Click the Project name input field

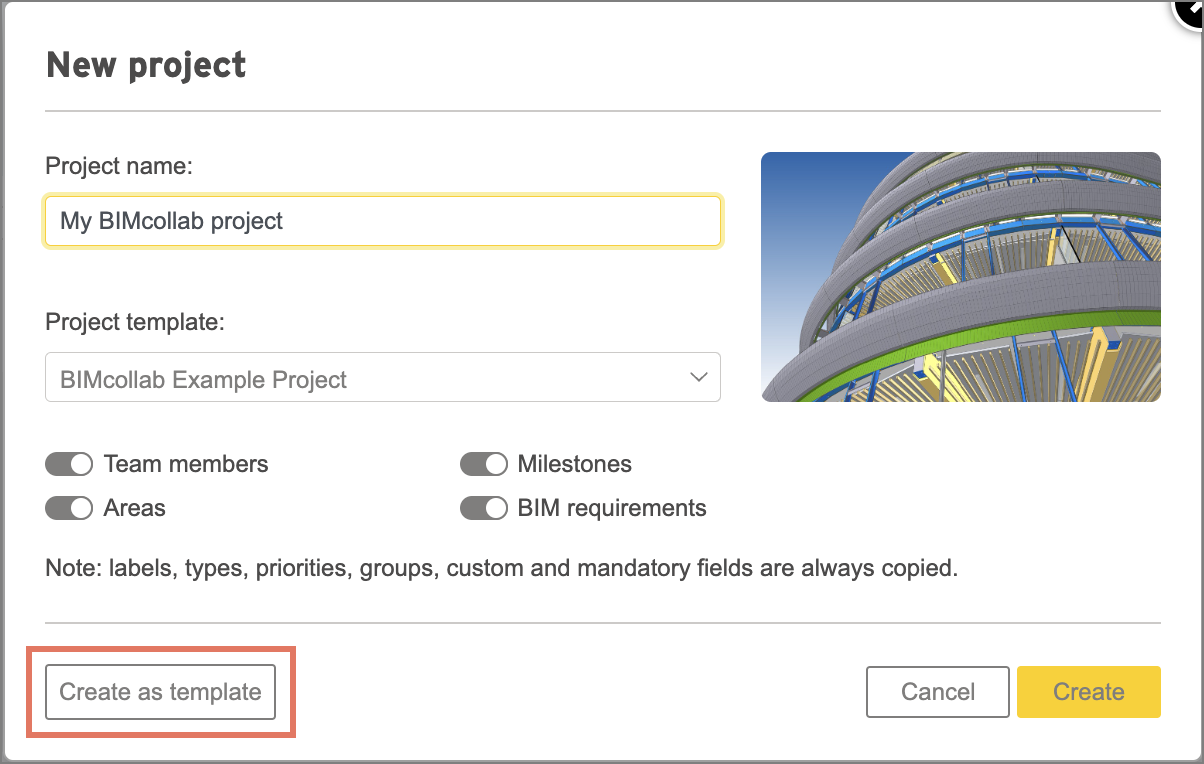[x=383, y=221]
